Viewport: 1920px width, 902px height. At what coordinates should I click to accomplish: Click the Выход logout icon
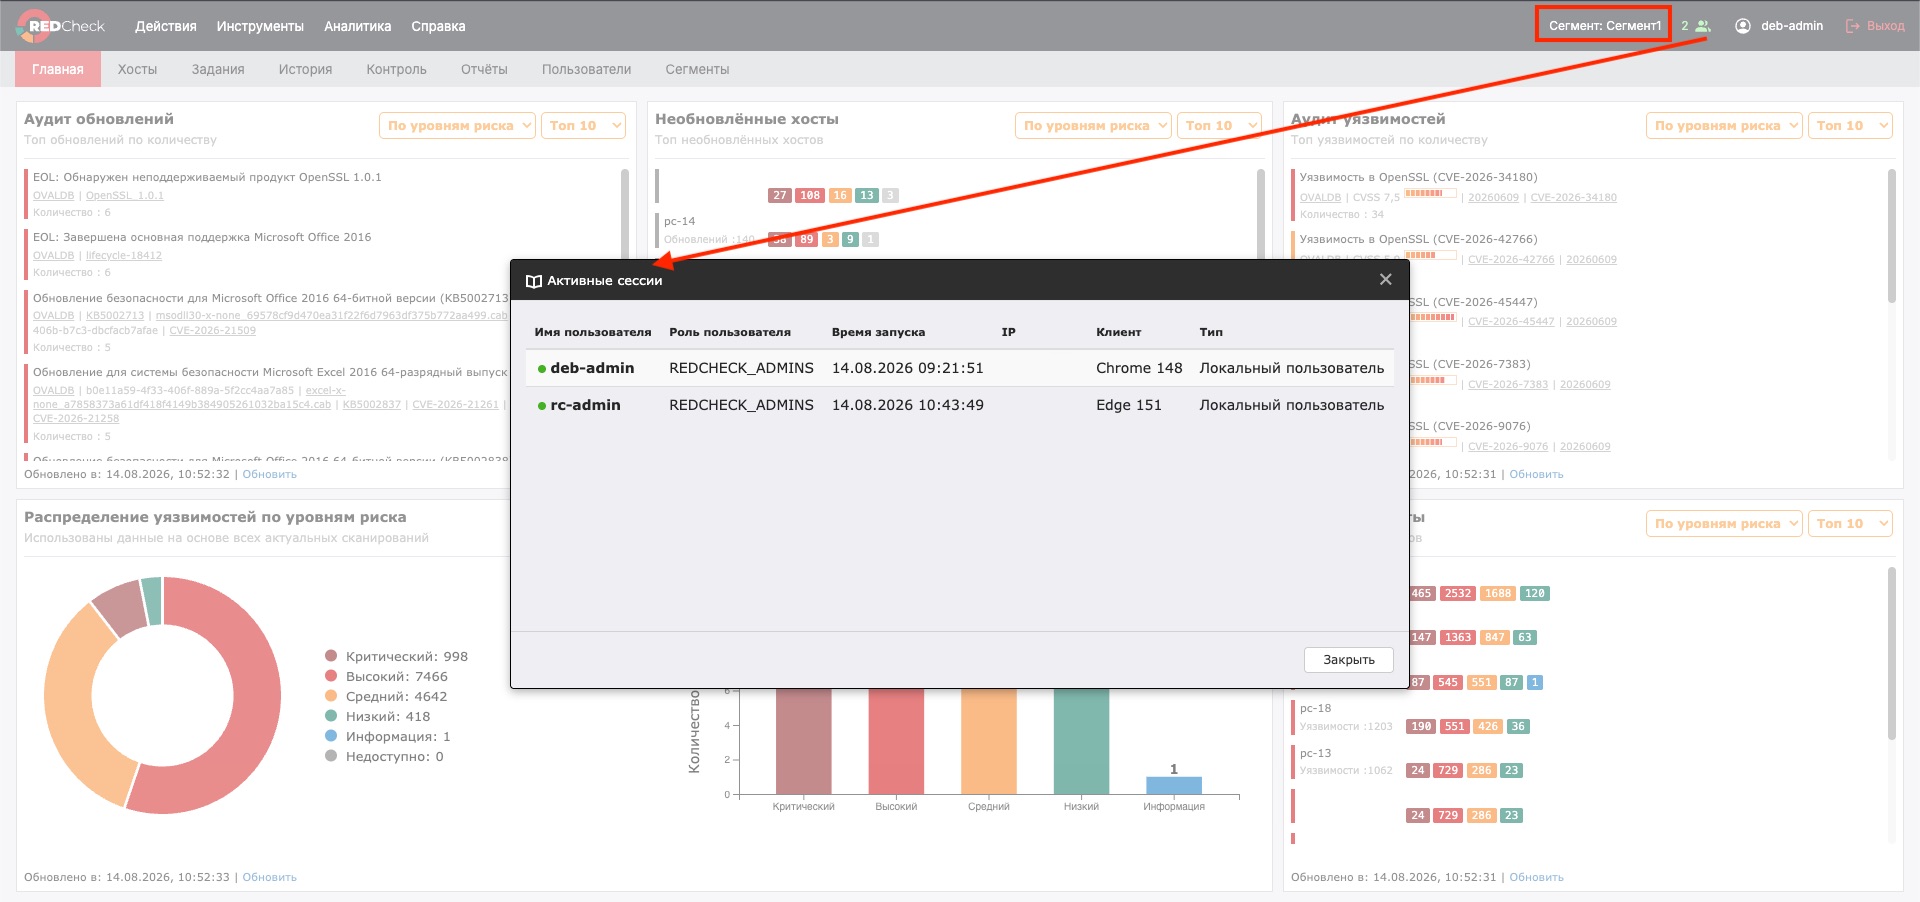pyautogui.click(x=1853, y=26)
